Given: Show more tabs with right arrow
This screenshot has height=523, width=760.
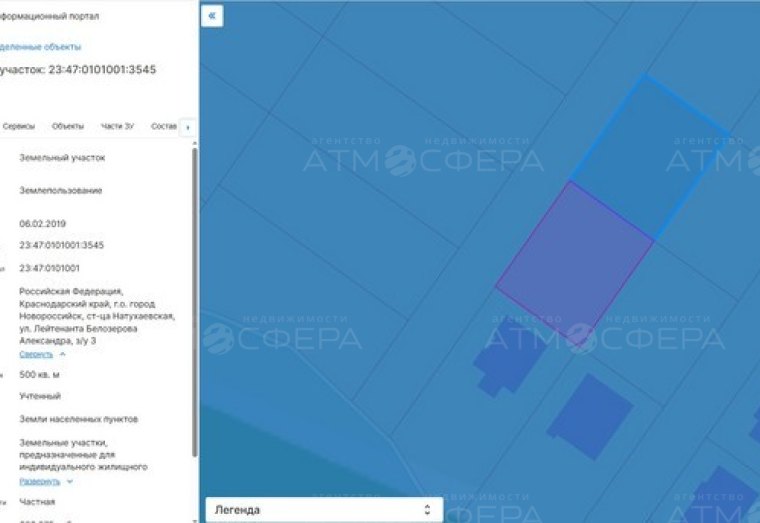Looking at the screenshot, I should tap(188, 127).
